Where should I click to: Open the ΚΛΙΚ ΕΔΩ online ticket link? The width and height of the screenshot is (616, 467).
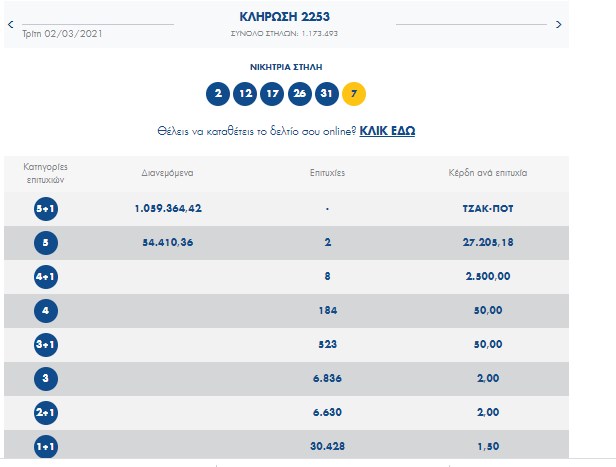click(387, 131)
